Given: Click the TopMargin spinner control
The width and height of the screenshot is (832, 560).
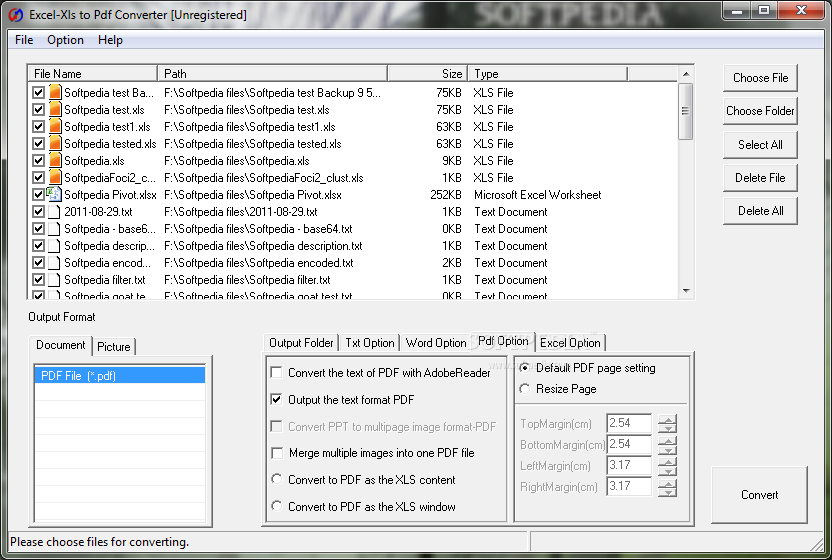Looking at the screenshot, I should [668, 424].
